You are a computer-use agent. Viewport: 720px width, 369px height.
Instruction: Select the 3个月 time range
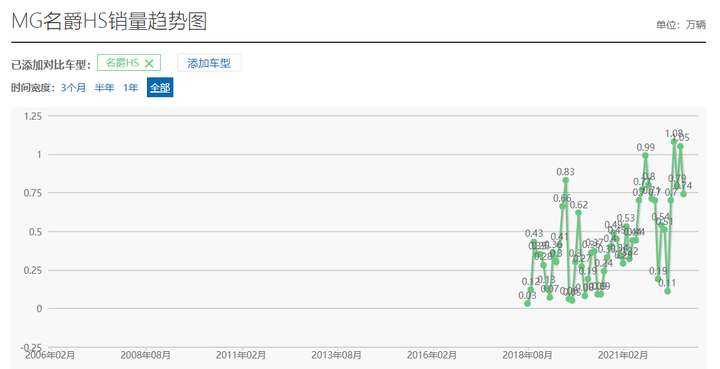pyautogui.click(x=73, y=88)
